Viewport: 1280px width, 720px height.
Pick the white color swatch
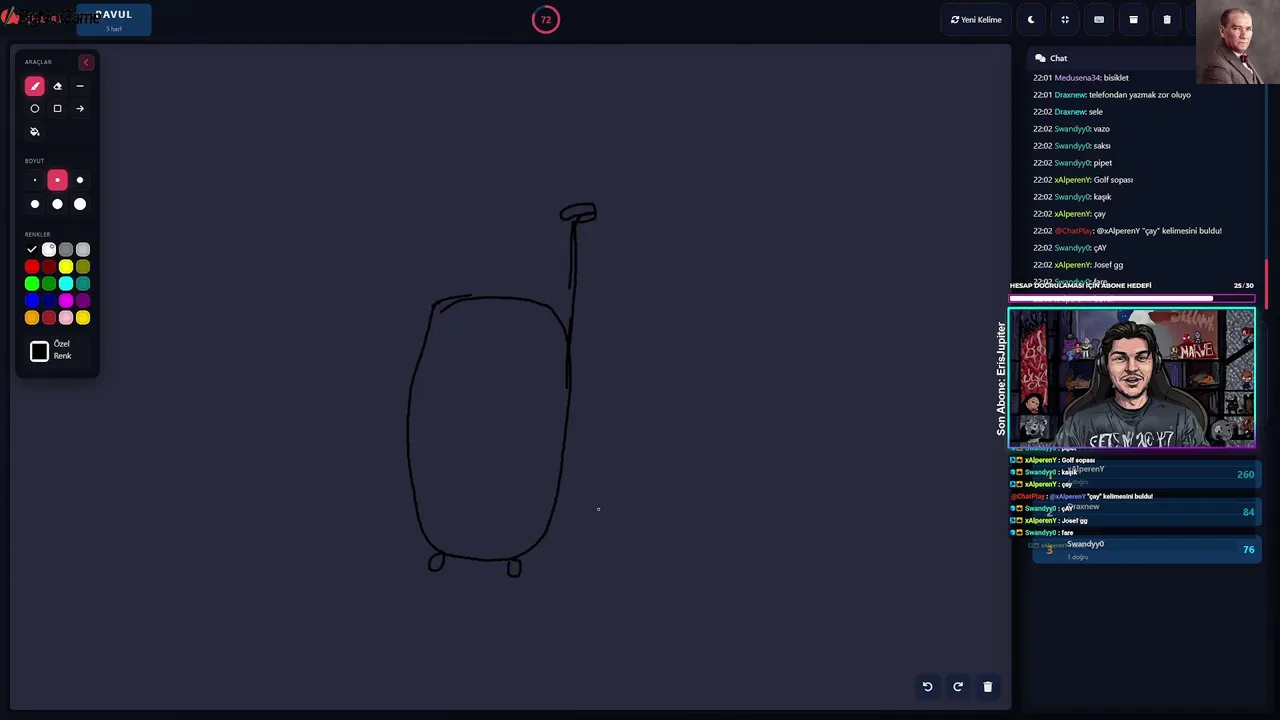point(49,249)
